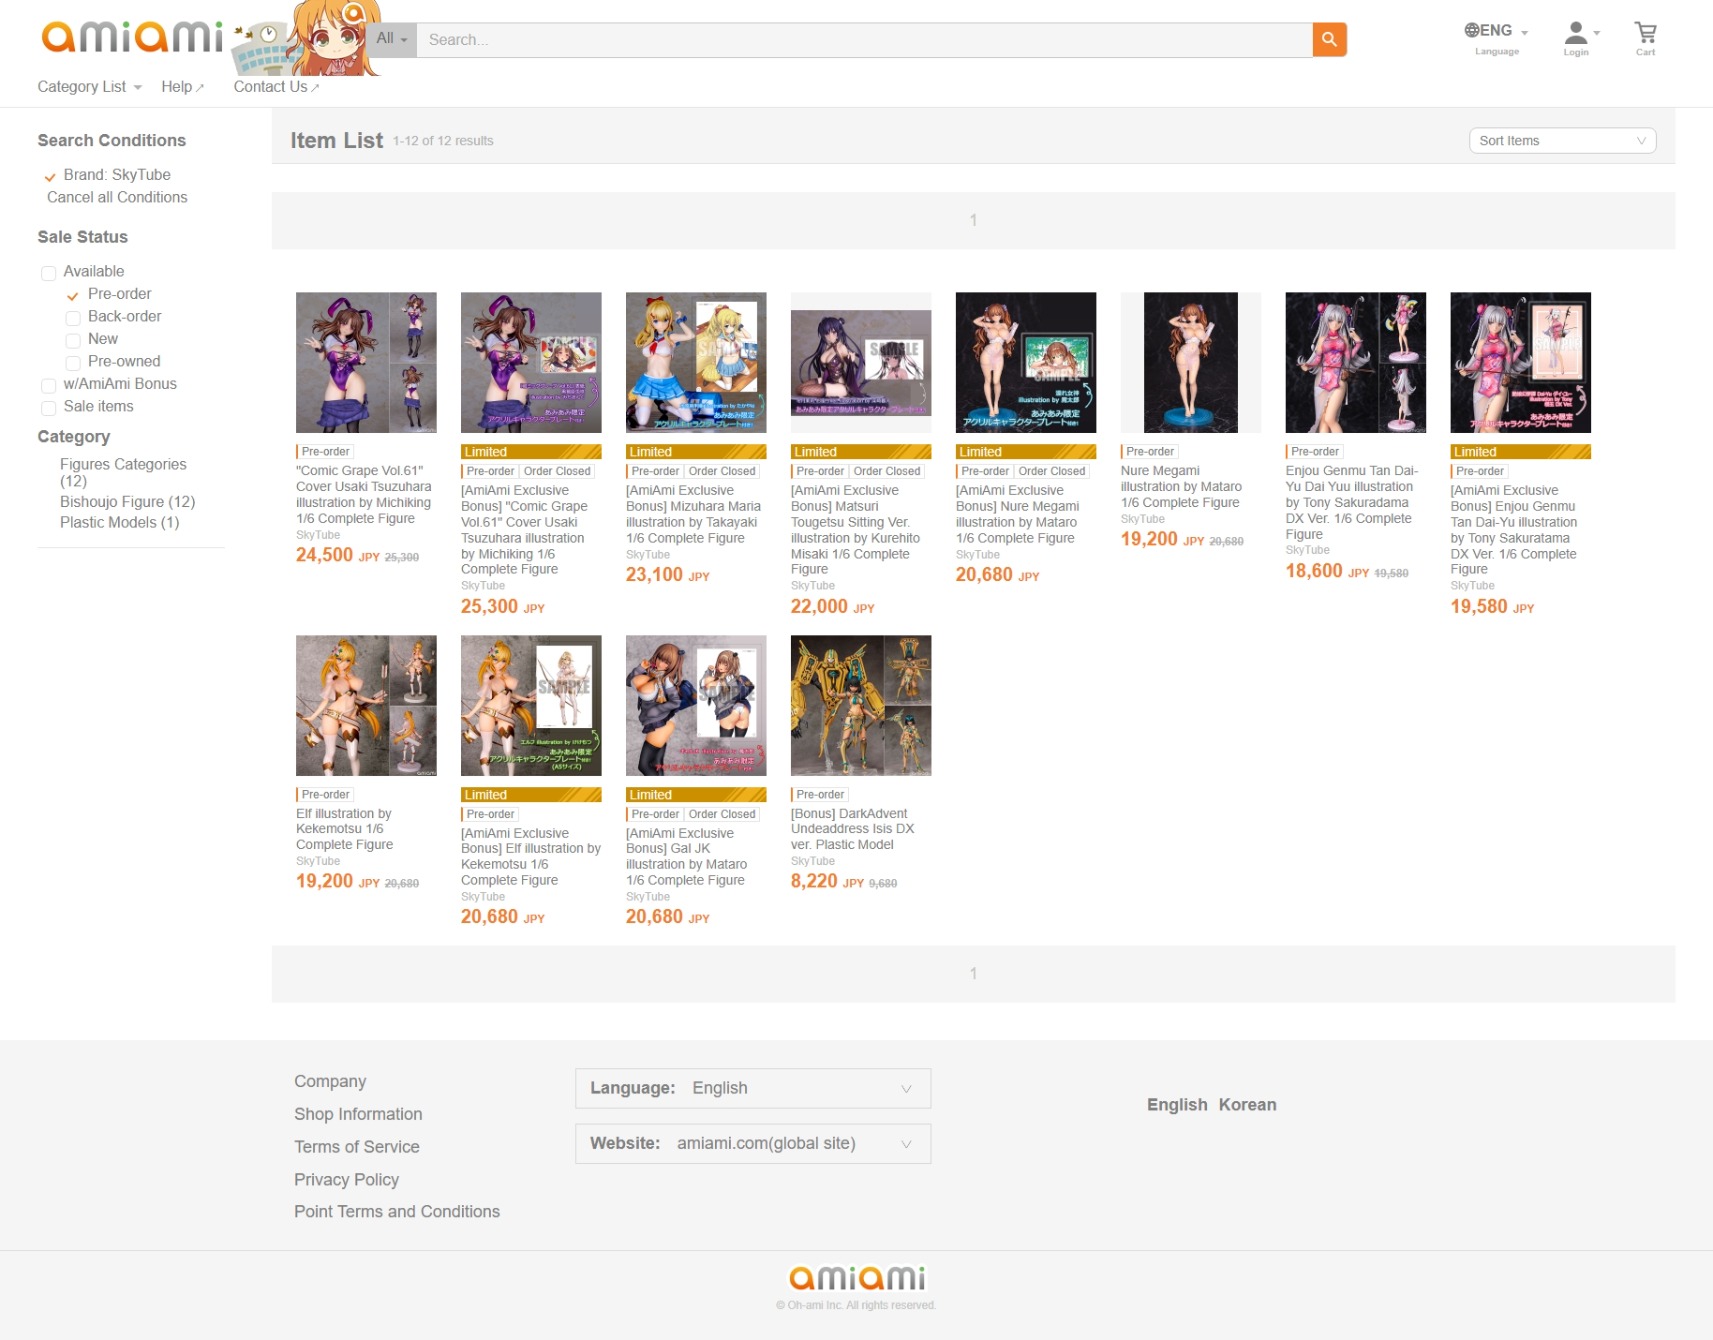This screenshot has height=1340, width=1713.
Task: Open Shop Information footer link
Action: (x=358, y=1114)
